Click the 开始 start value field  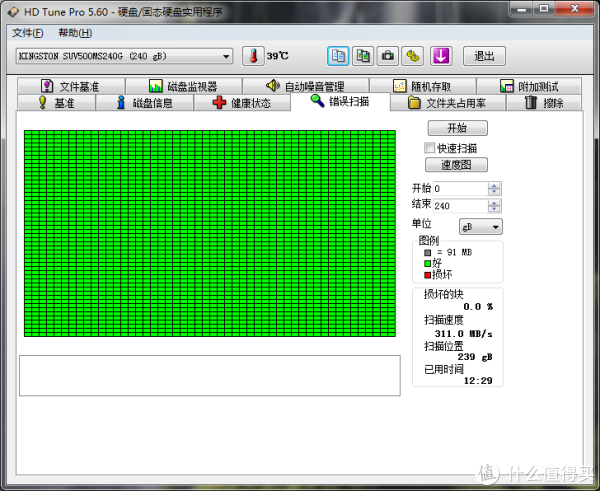click(x=460, y=188)
